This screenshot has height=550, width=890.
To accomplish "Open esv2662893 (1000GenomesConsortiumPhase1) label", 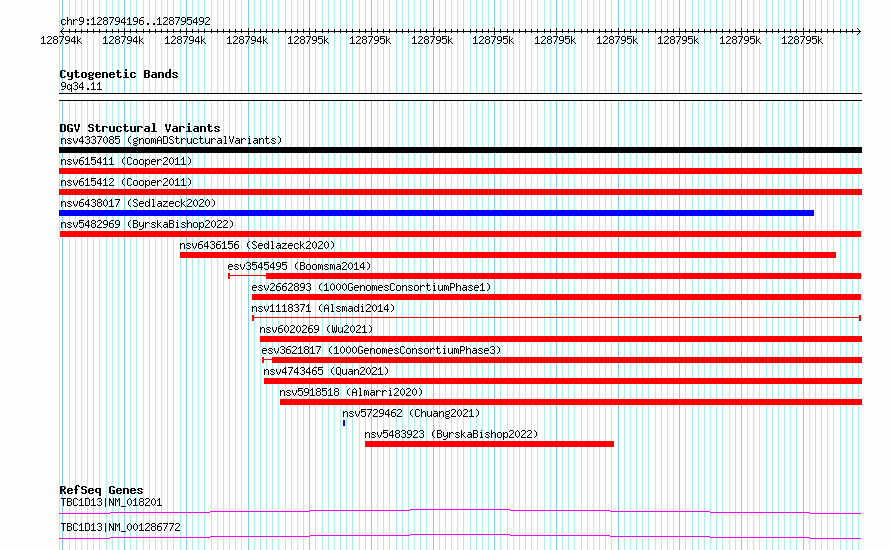I will pos(371,287).
